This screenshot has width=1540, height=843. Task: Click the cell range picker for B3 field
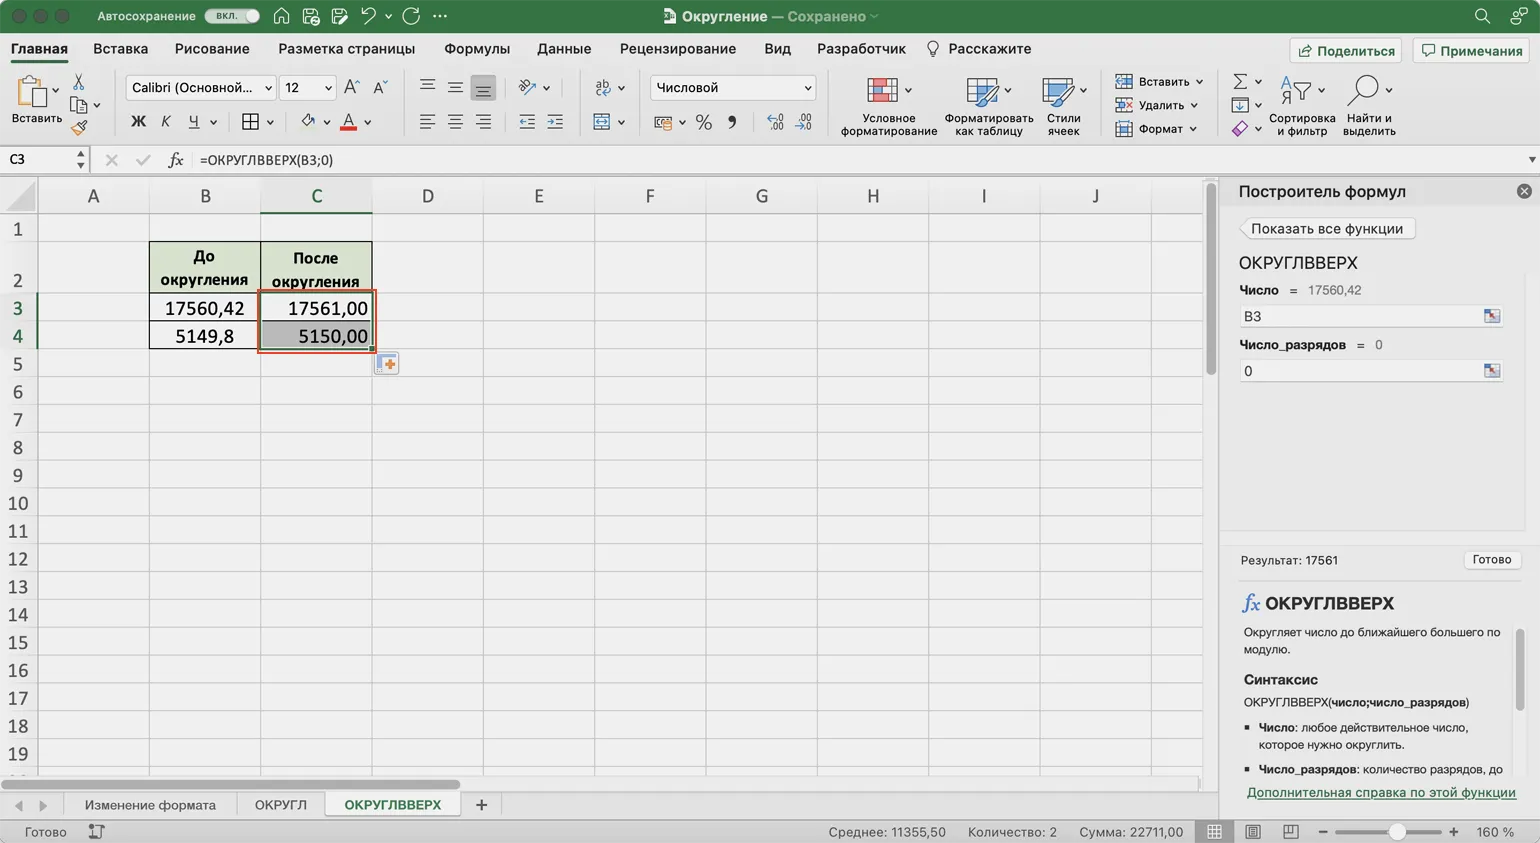pyautogui.click(x=1491, y=316)
